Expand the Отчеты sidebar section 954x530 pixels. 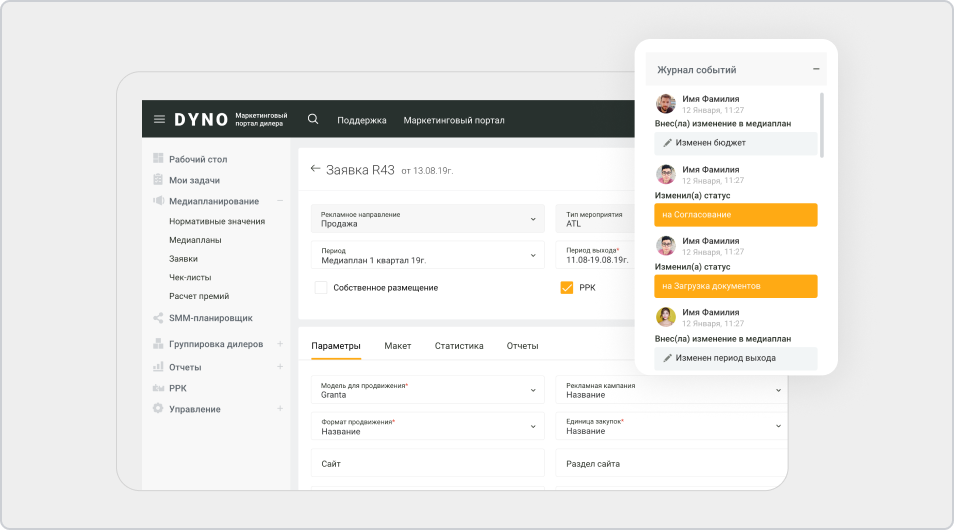pos(280,367)
